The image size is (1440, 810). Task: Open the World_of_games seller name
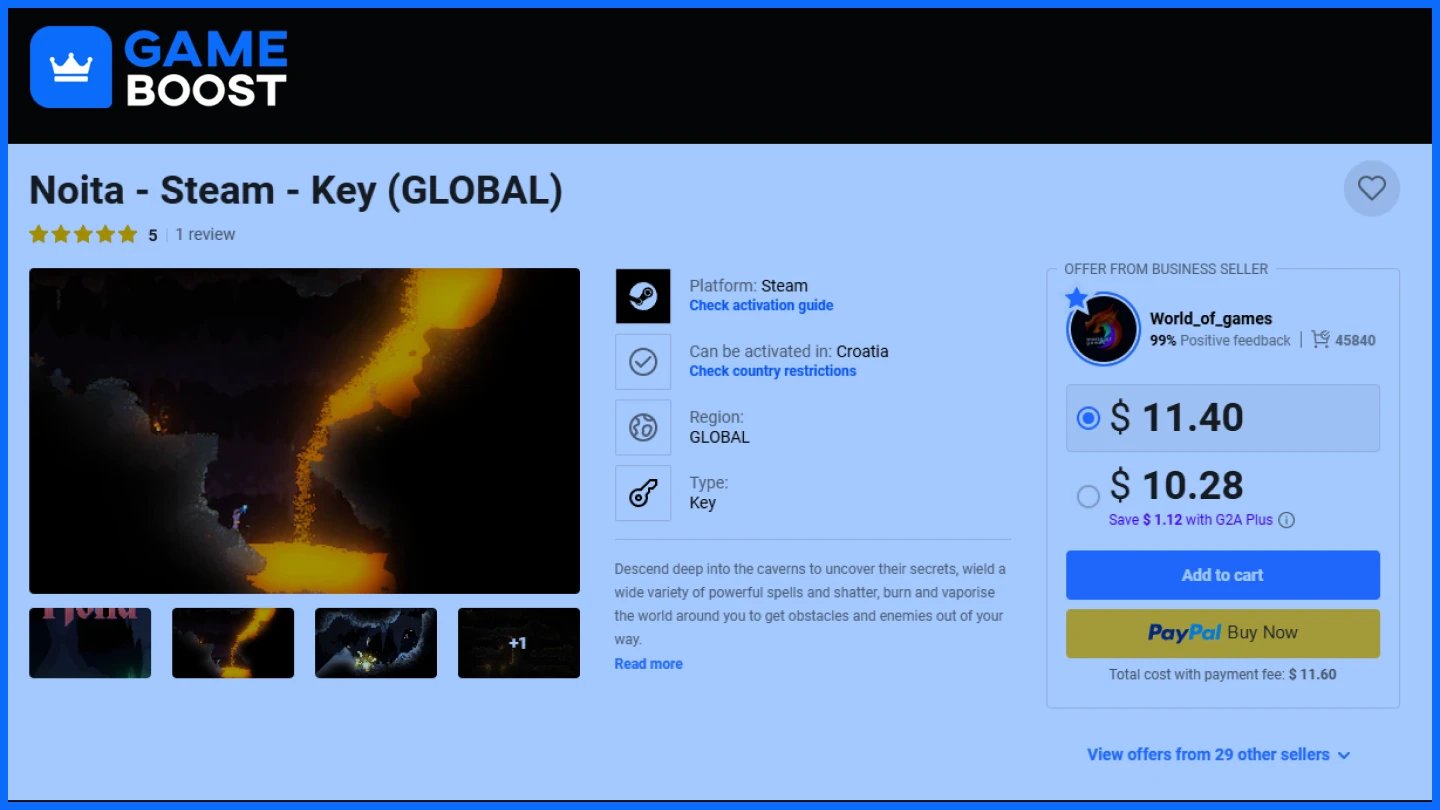(x=1211, y=319)
